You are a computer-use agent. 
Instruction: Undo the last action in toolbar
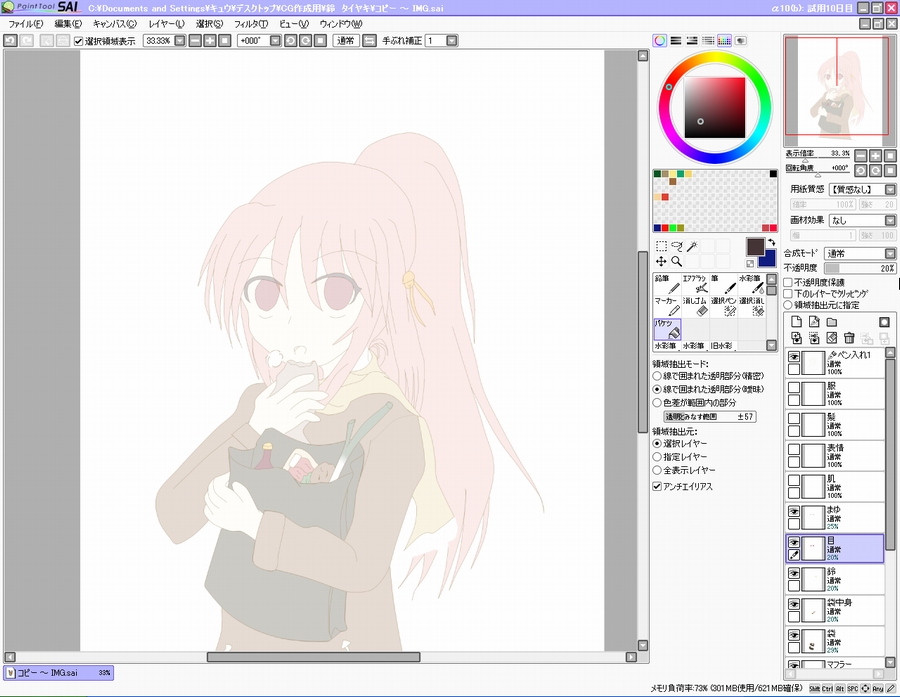tap(10, 40)
